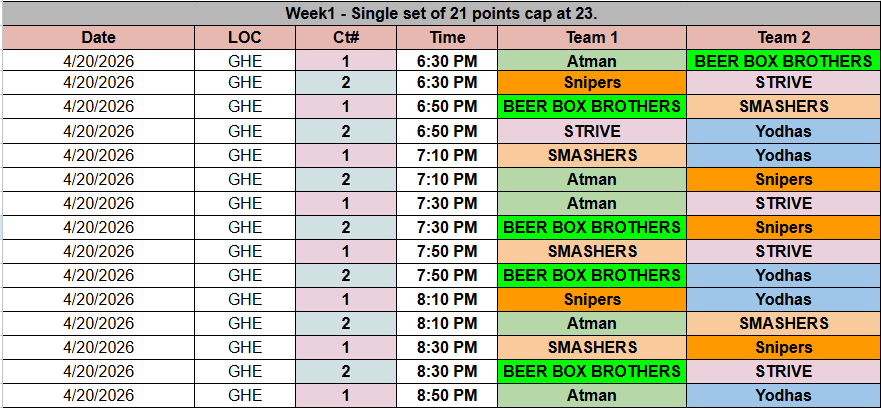Click the Ct# column header
Screen dimensions: 881x408
point(346,38)
